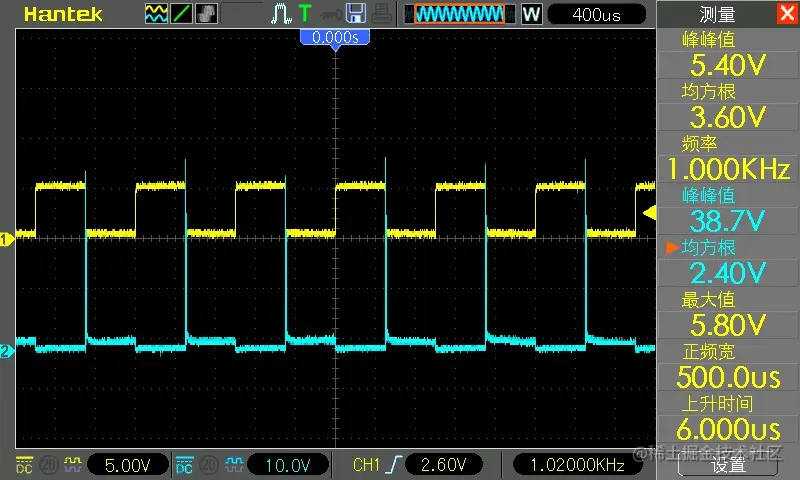The image size is (800, 480).
Task: Click the cyan CH2 probe waveform icon
Action: (x=234, y=464)
